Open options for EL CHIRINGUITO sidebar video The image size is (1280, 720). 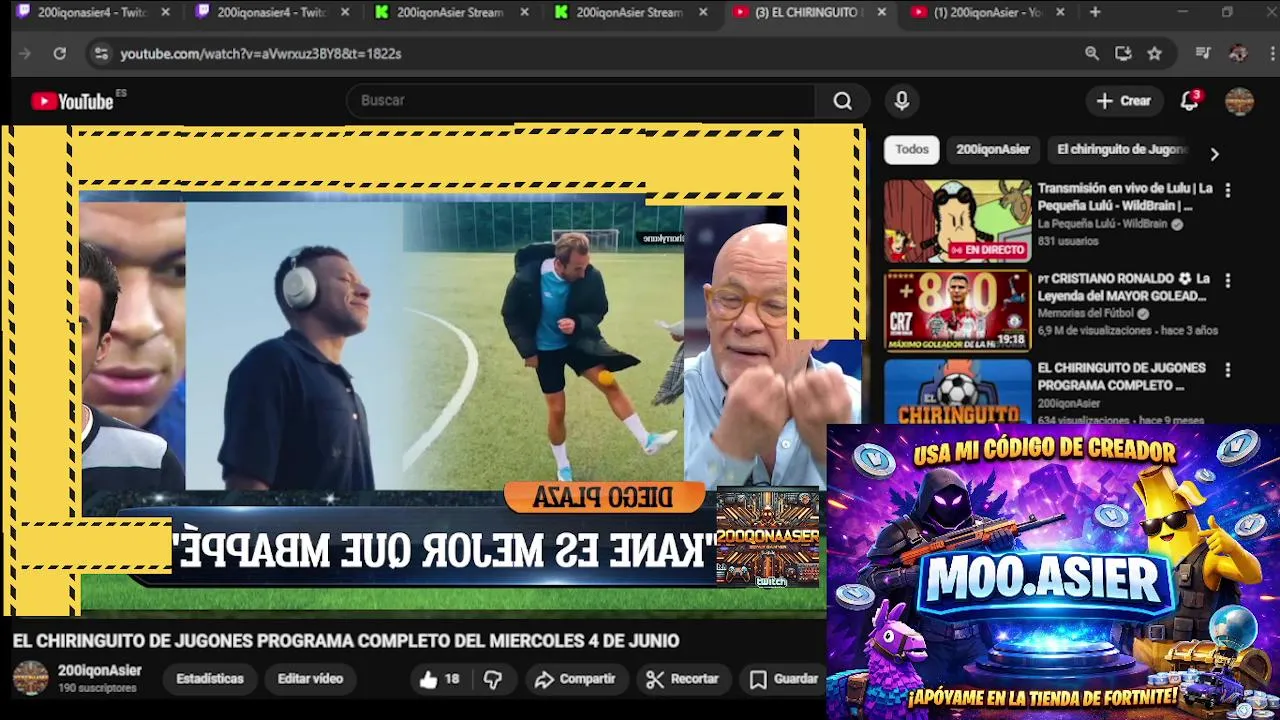coord(1228,370)
